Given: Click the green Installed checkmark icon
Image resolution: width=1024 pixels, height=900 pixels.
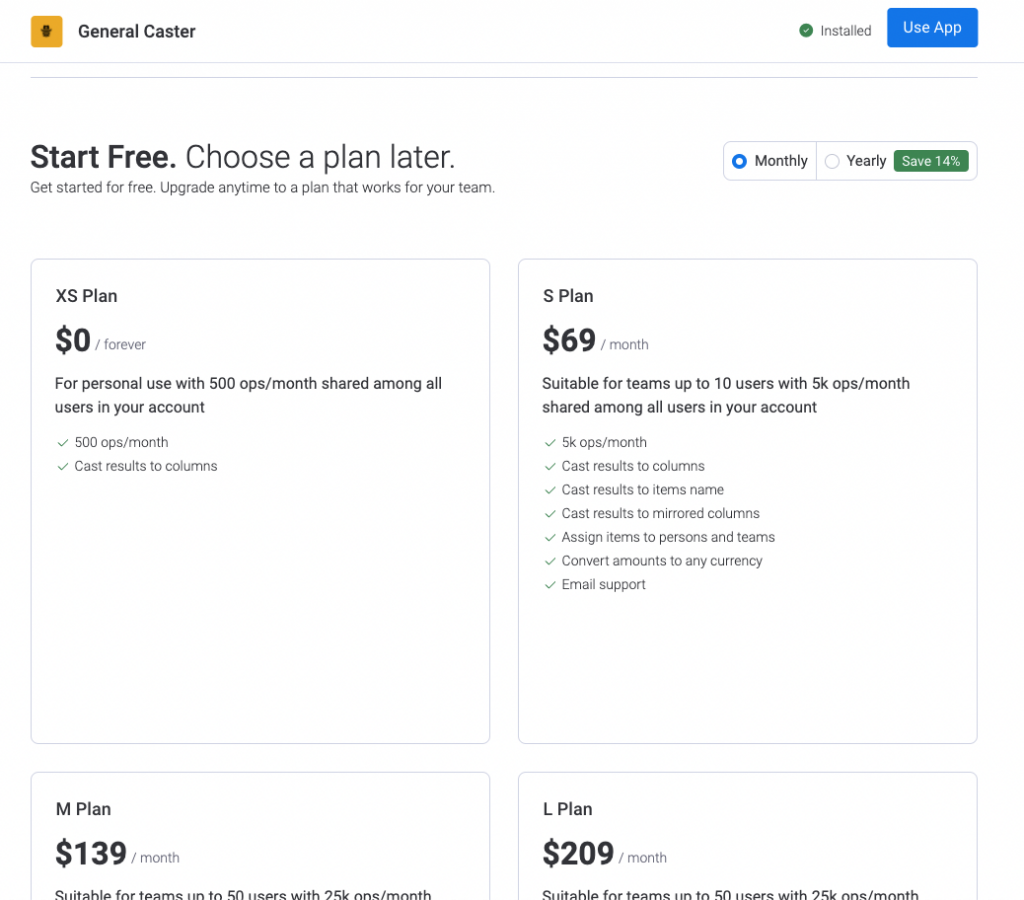Looking at the screenshot, I should pyautogui.click(x=806, y=31).
